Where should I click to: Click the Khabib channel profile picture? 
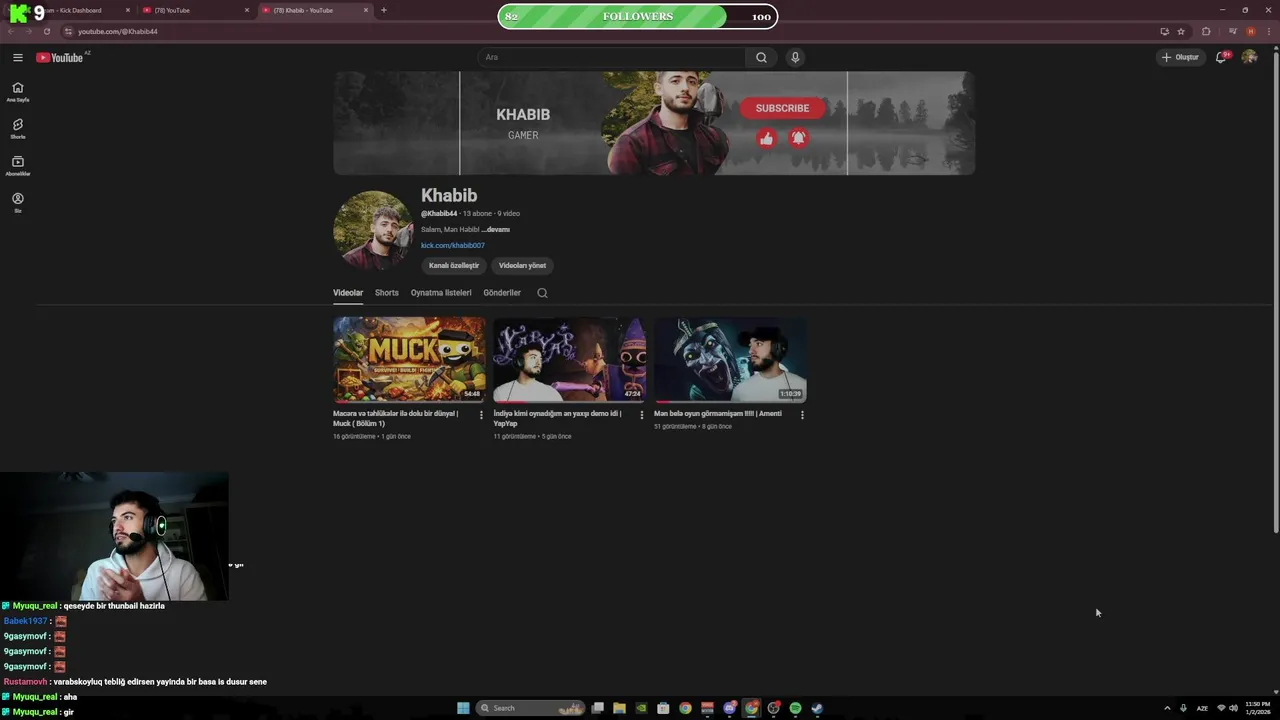[x=373, y=230]
